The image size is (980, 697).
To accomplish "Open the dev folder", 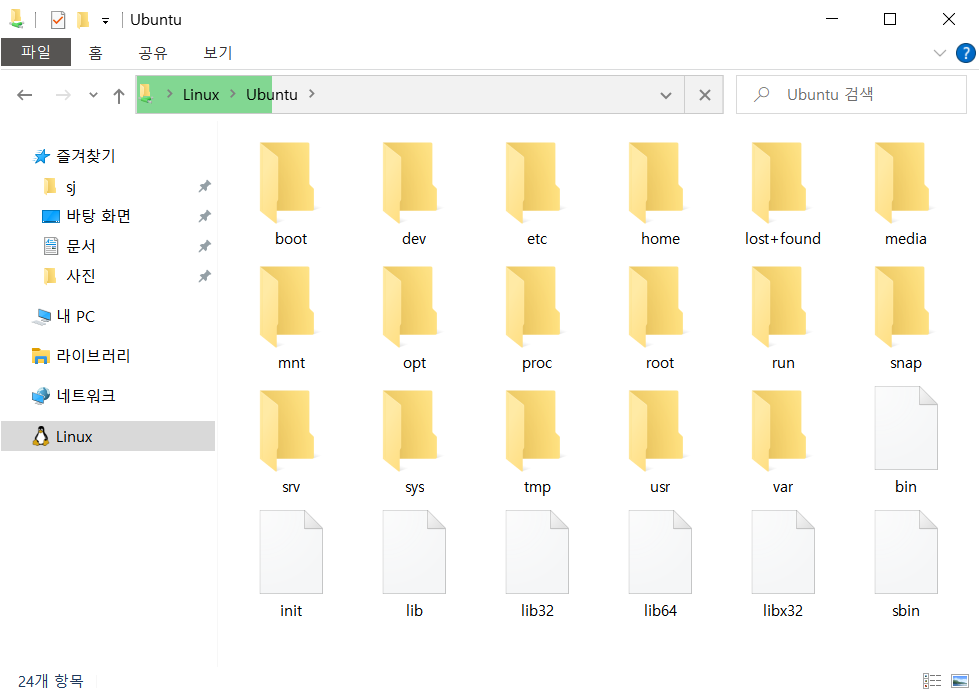I will [414, 194].
